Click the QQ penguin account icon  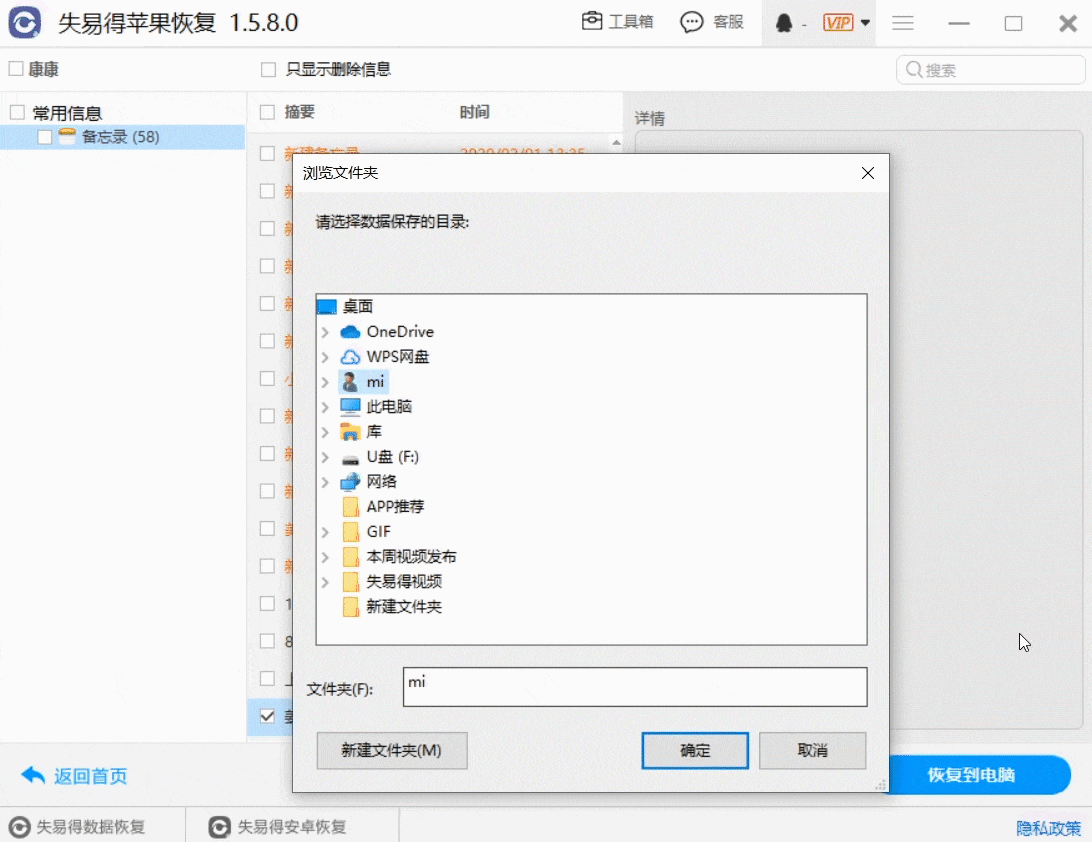coord(783,23)
